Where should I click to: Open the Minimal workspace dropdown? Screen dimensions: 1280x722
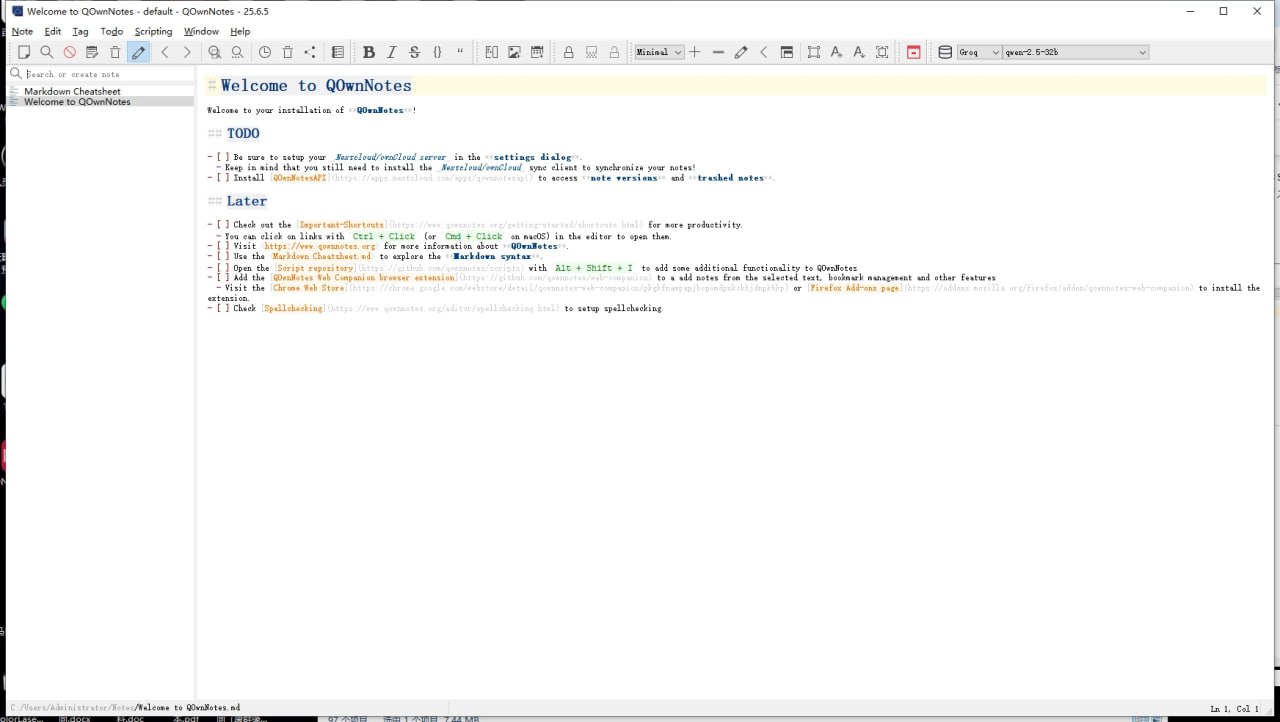(659, 52)
